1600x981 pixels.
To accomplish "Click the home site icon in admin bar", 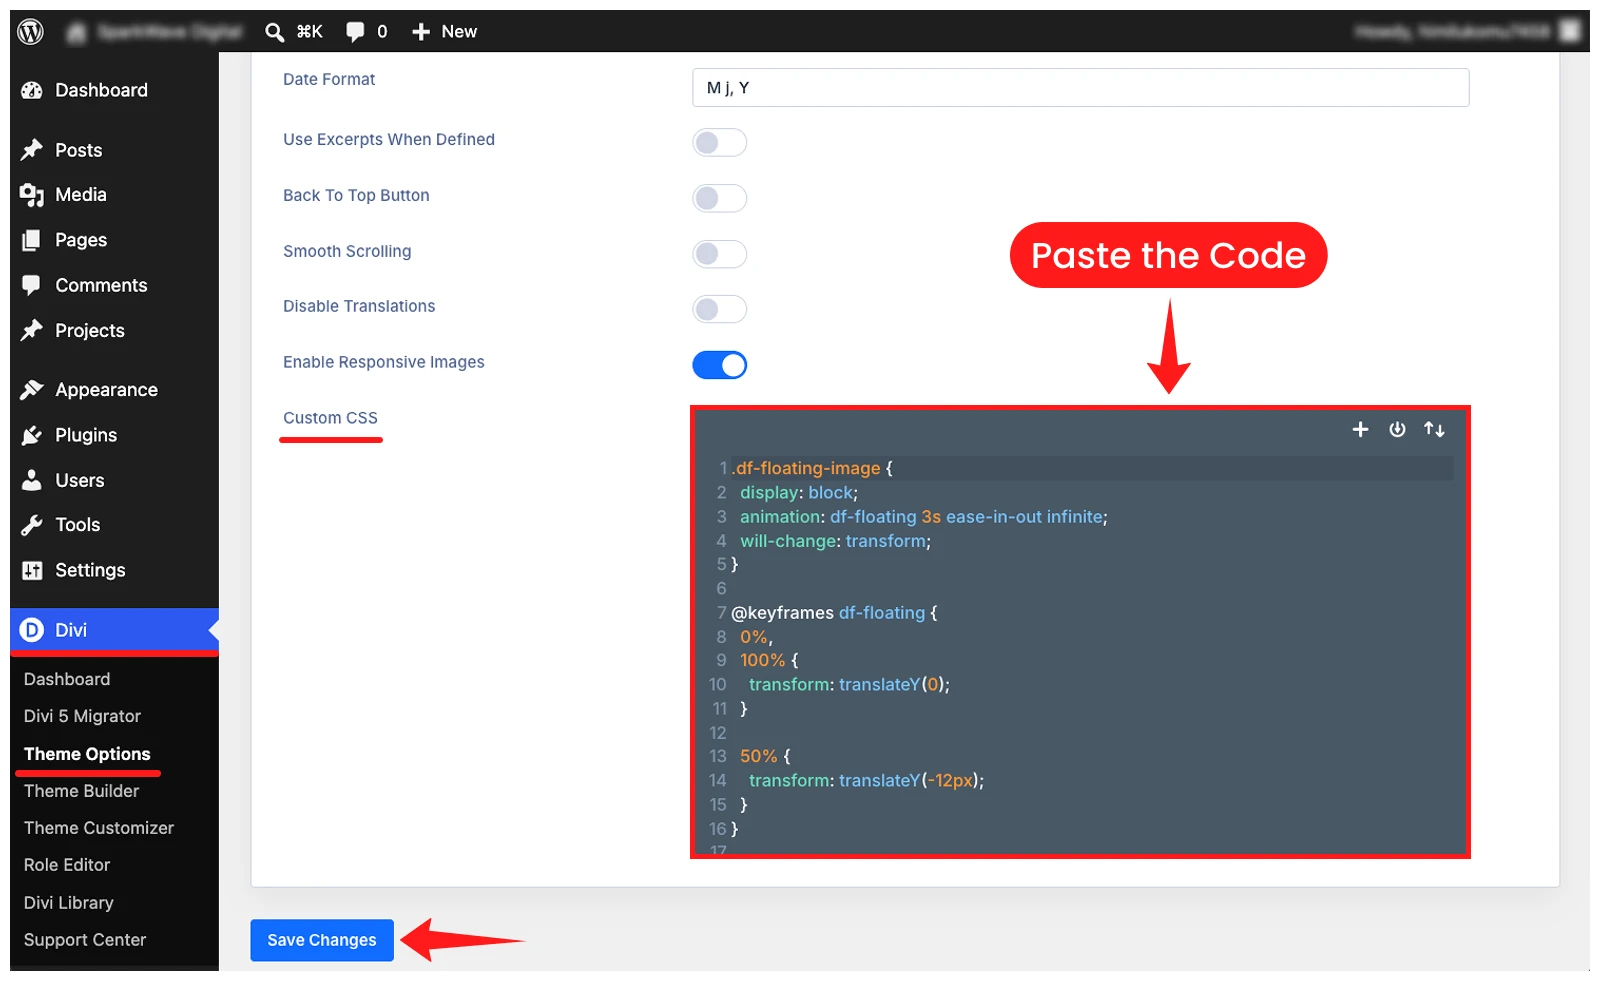I will coord(76,32).
